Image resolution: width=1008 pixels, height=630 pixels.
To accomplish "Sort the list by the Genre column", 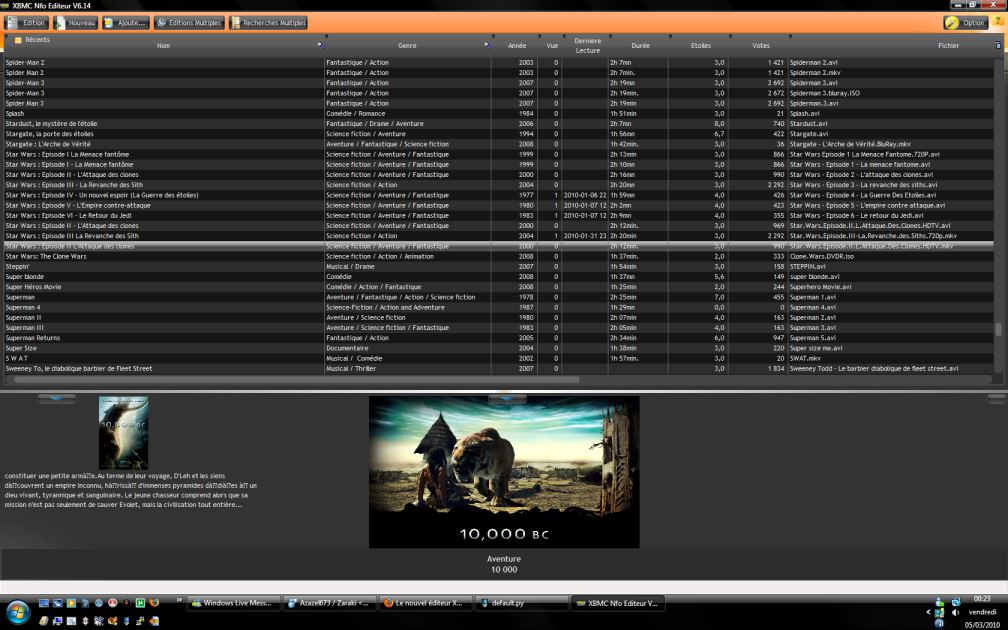I will (x=407, y=46).
